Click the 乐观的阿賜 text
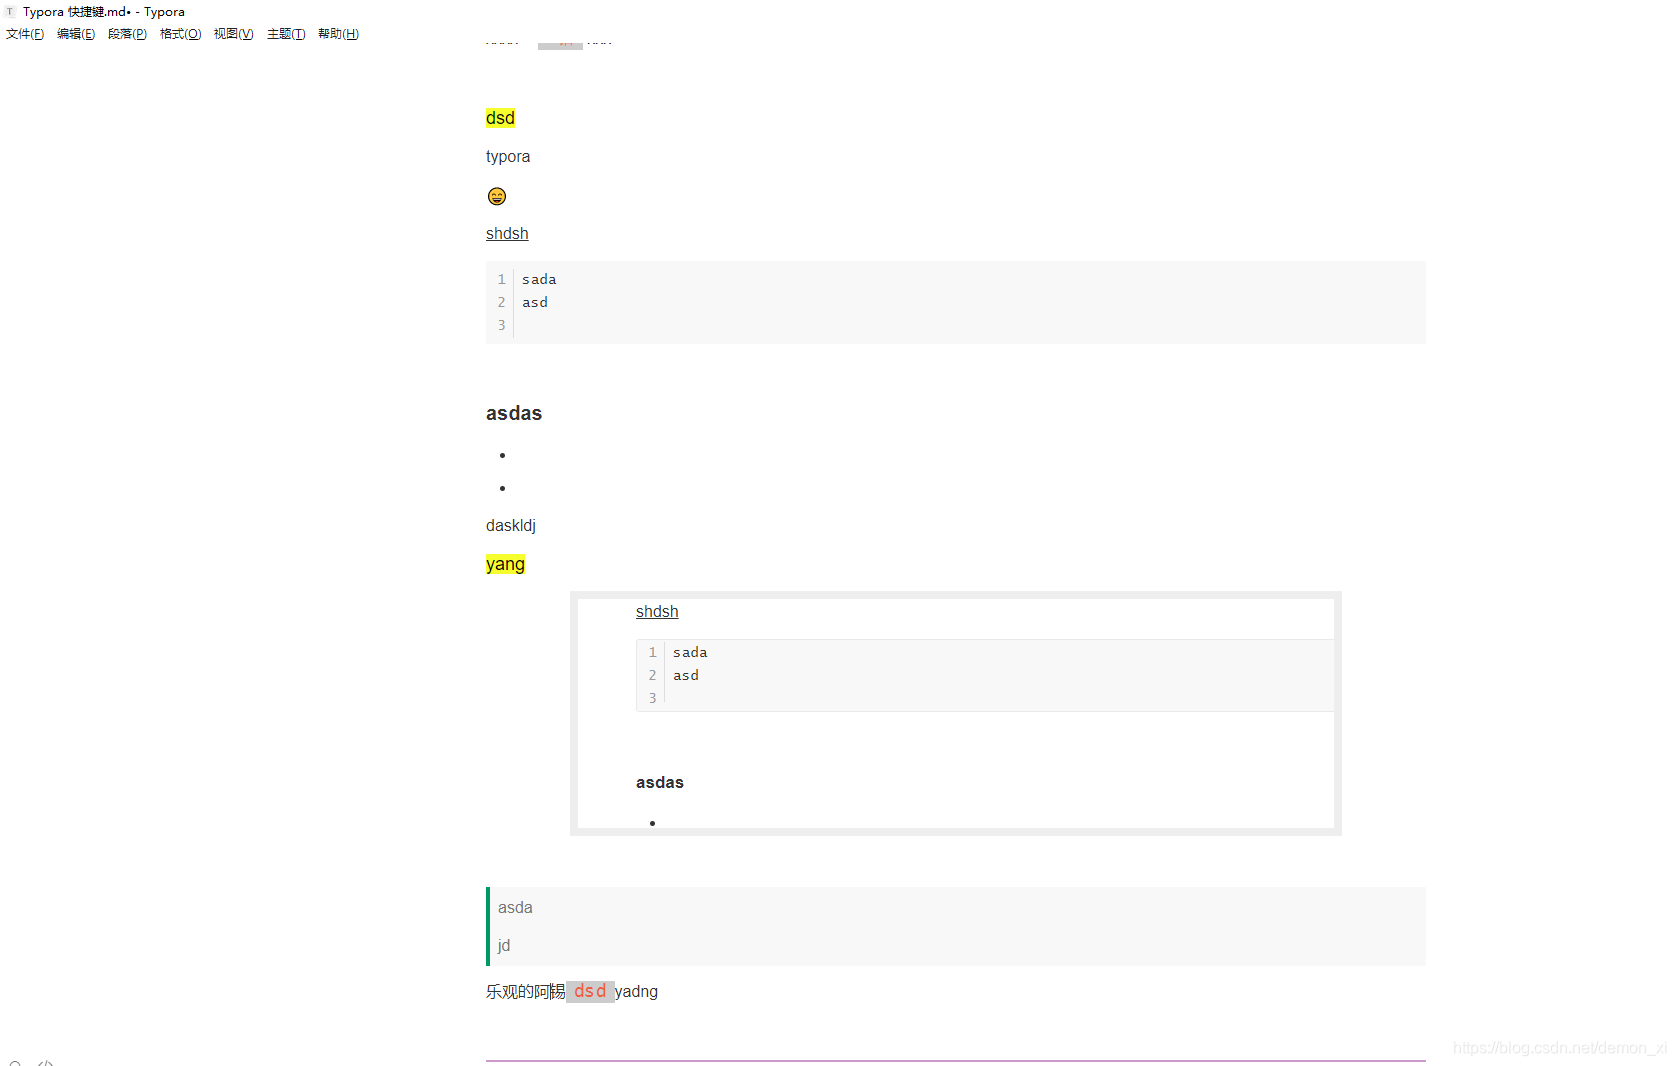The image size is (1676, 1066). point(526,991)
